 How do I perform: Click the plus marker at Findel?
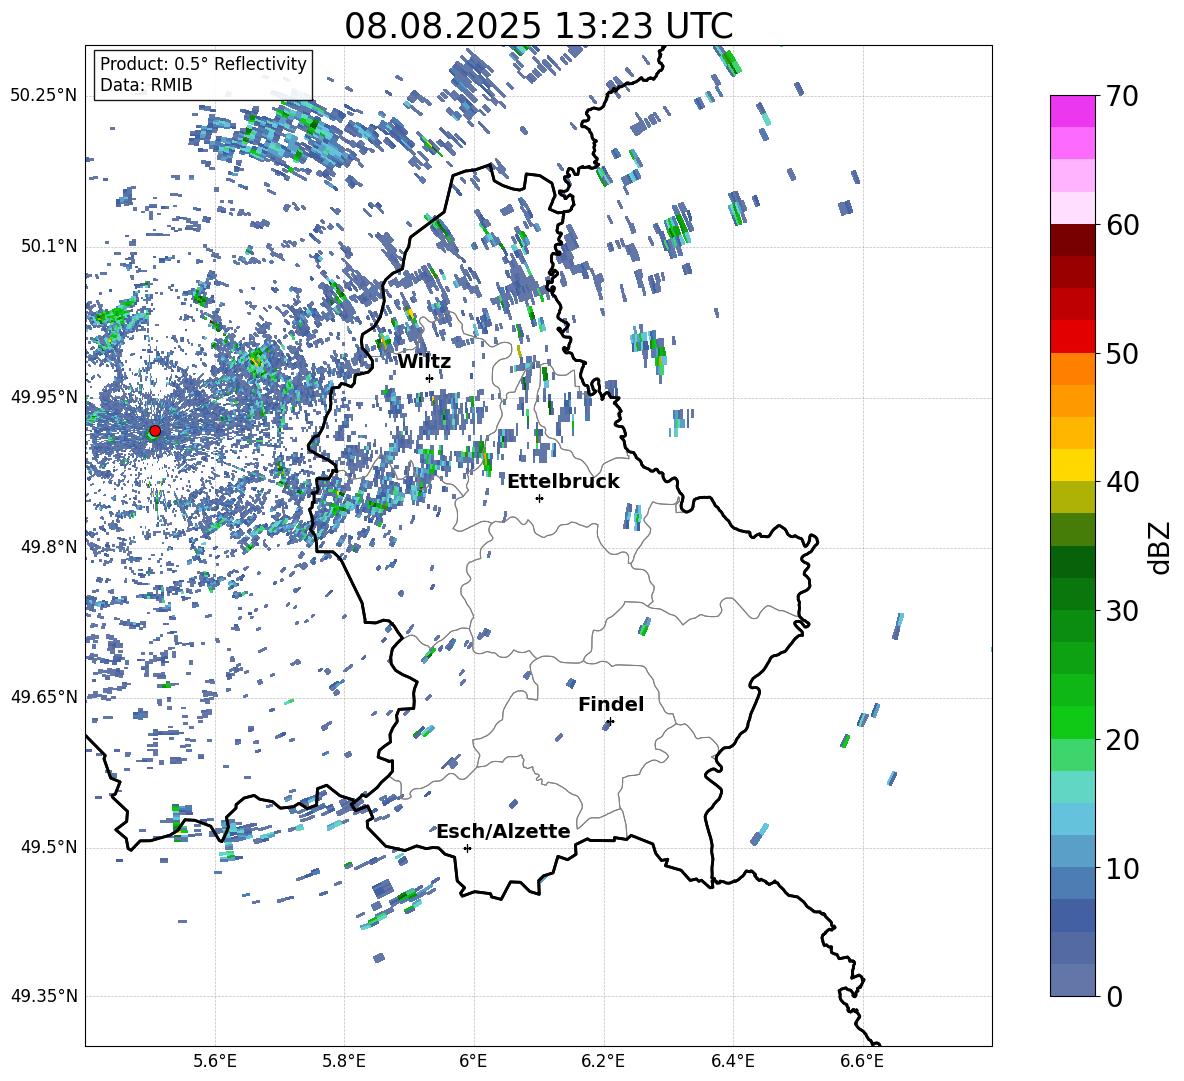610,722
